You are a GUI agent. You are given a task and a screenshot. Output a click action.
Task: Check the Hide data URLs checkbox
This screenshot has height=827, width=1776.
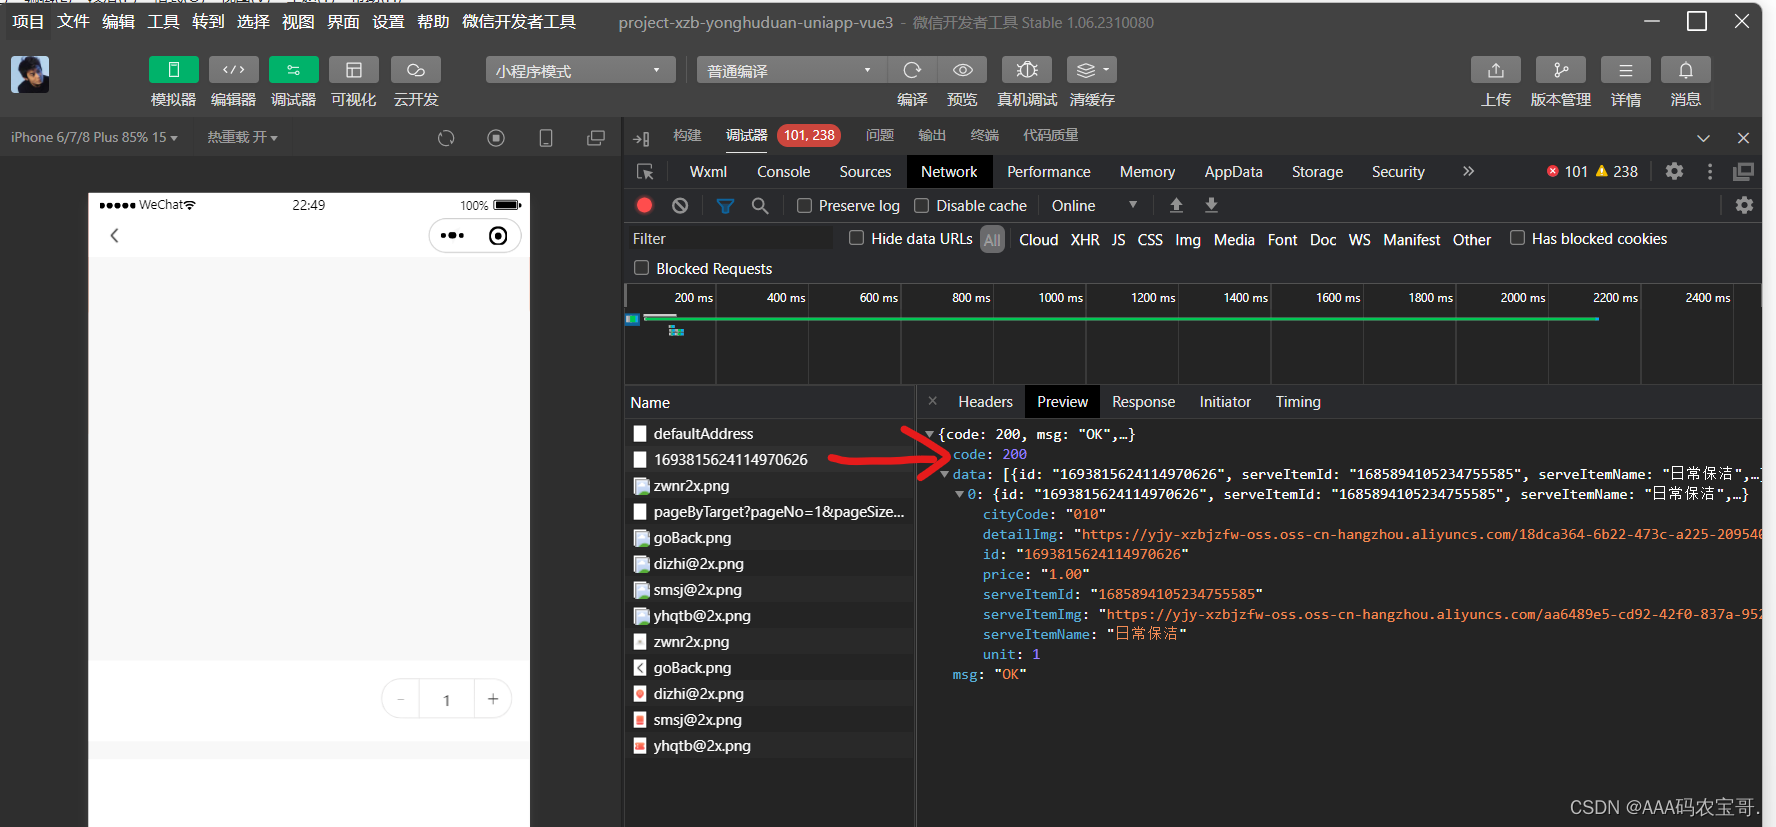point(856,238)
